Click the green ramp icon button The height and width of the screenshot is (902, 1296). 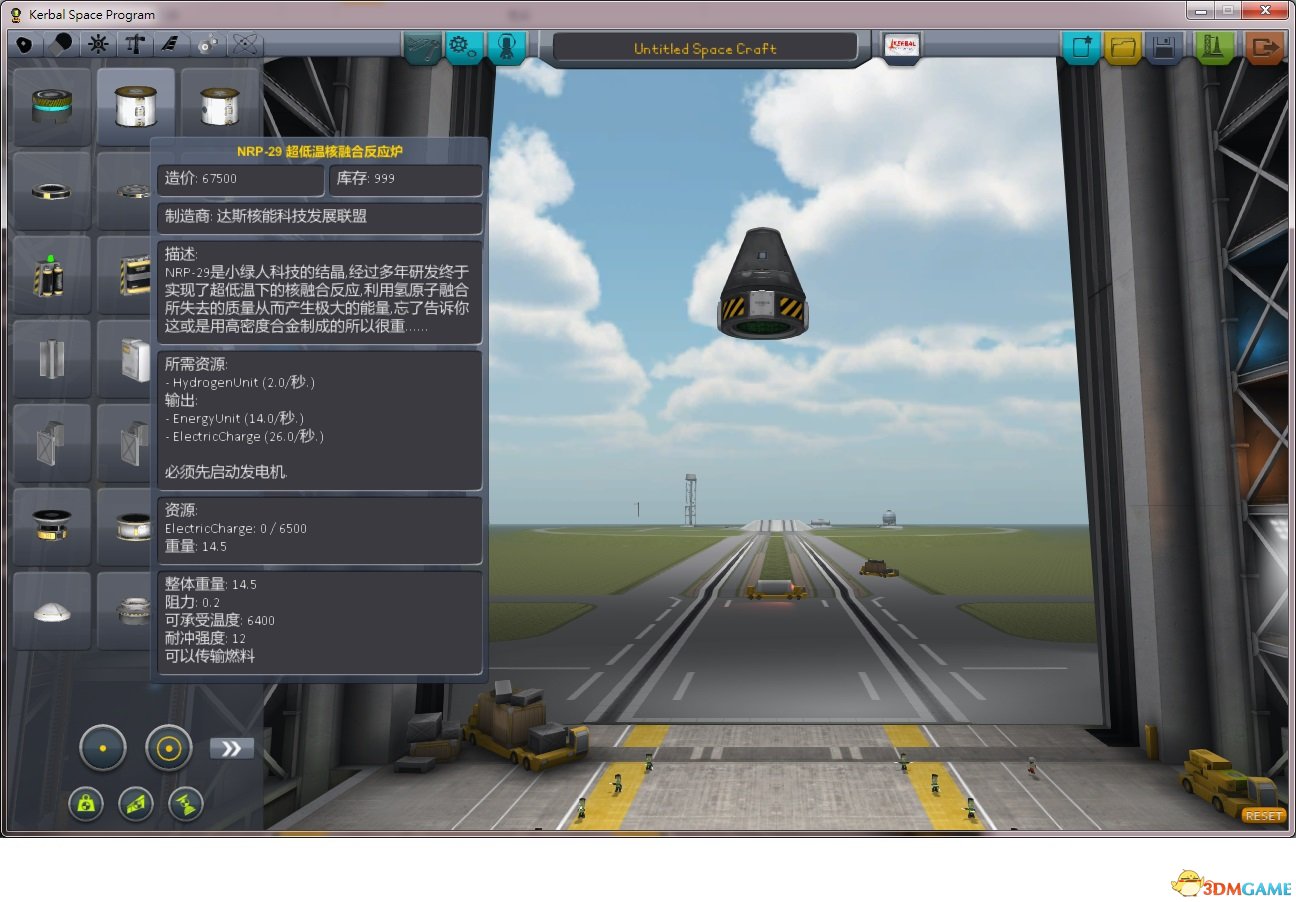coord(136,803)
